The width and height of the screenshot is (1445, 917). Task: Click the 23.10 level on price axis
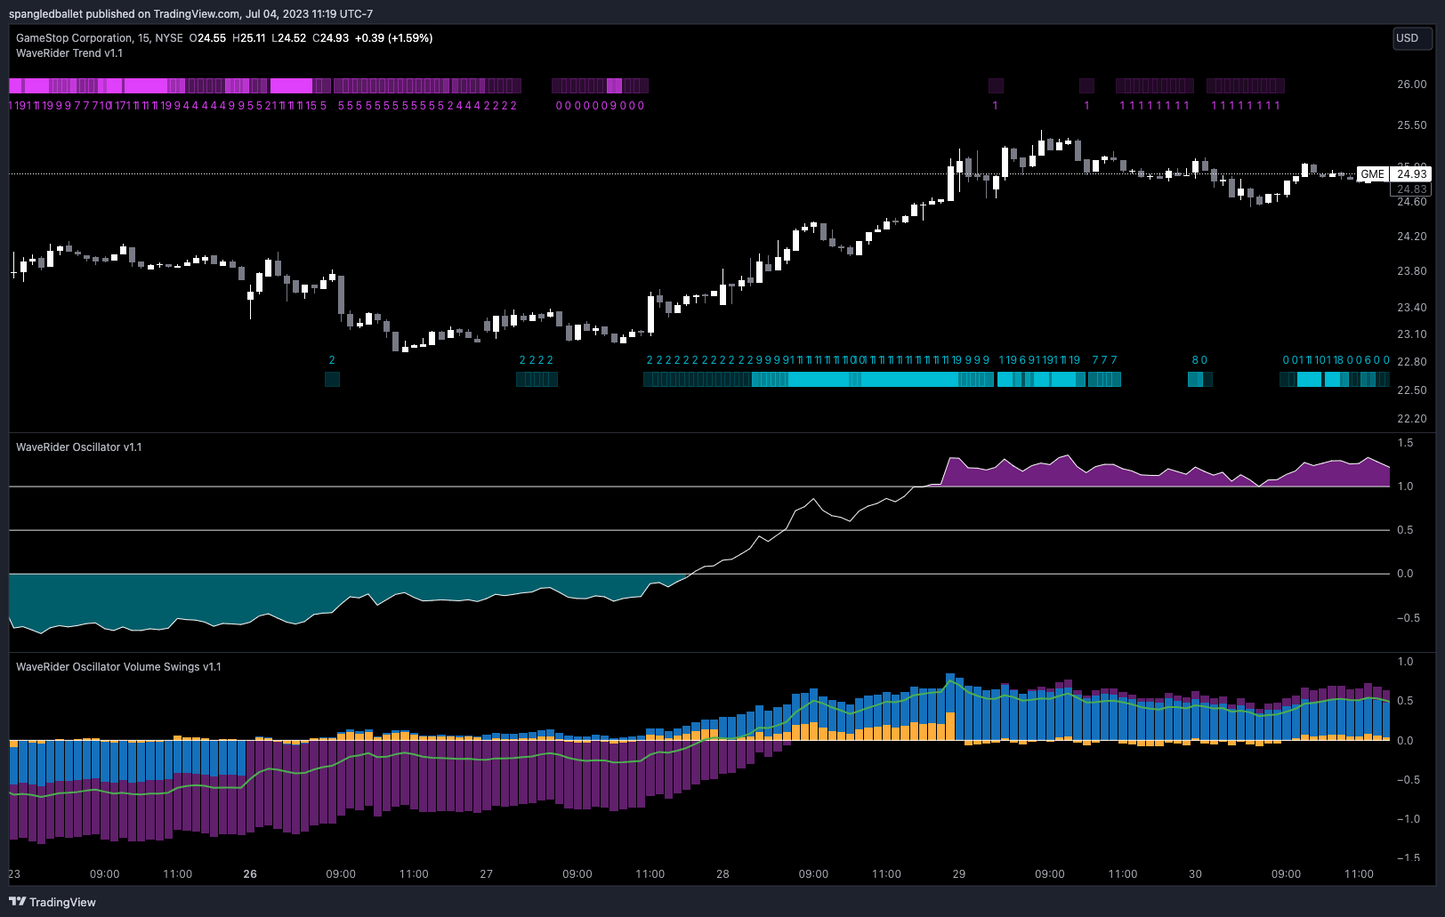1411,334
